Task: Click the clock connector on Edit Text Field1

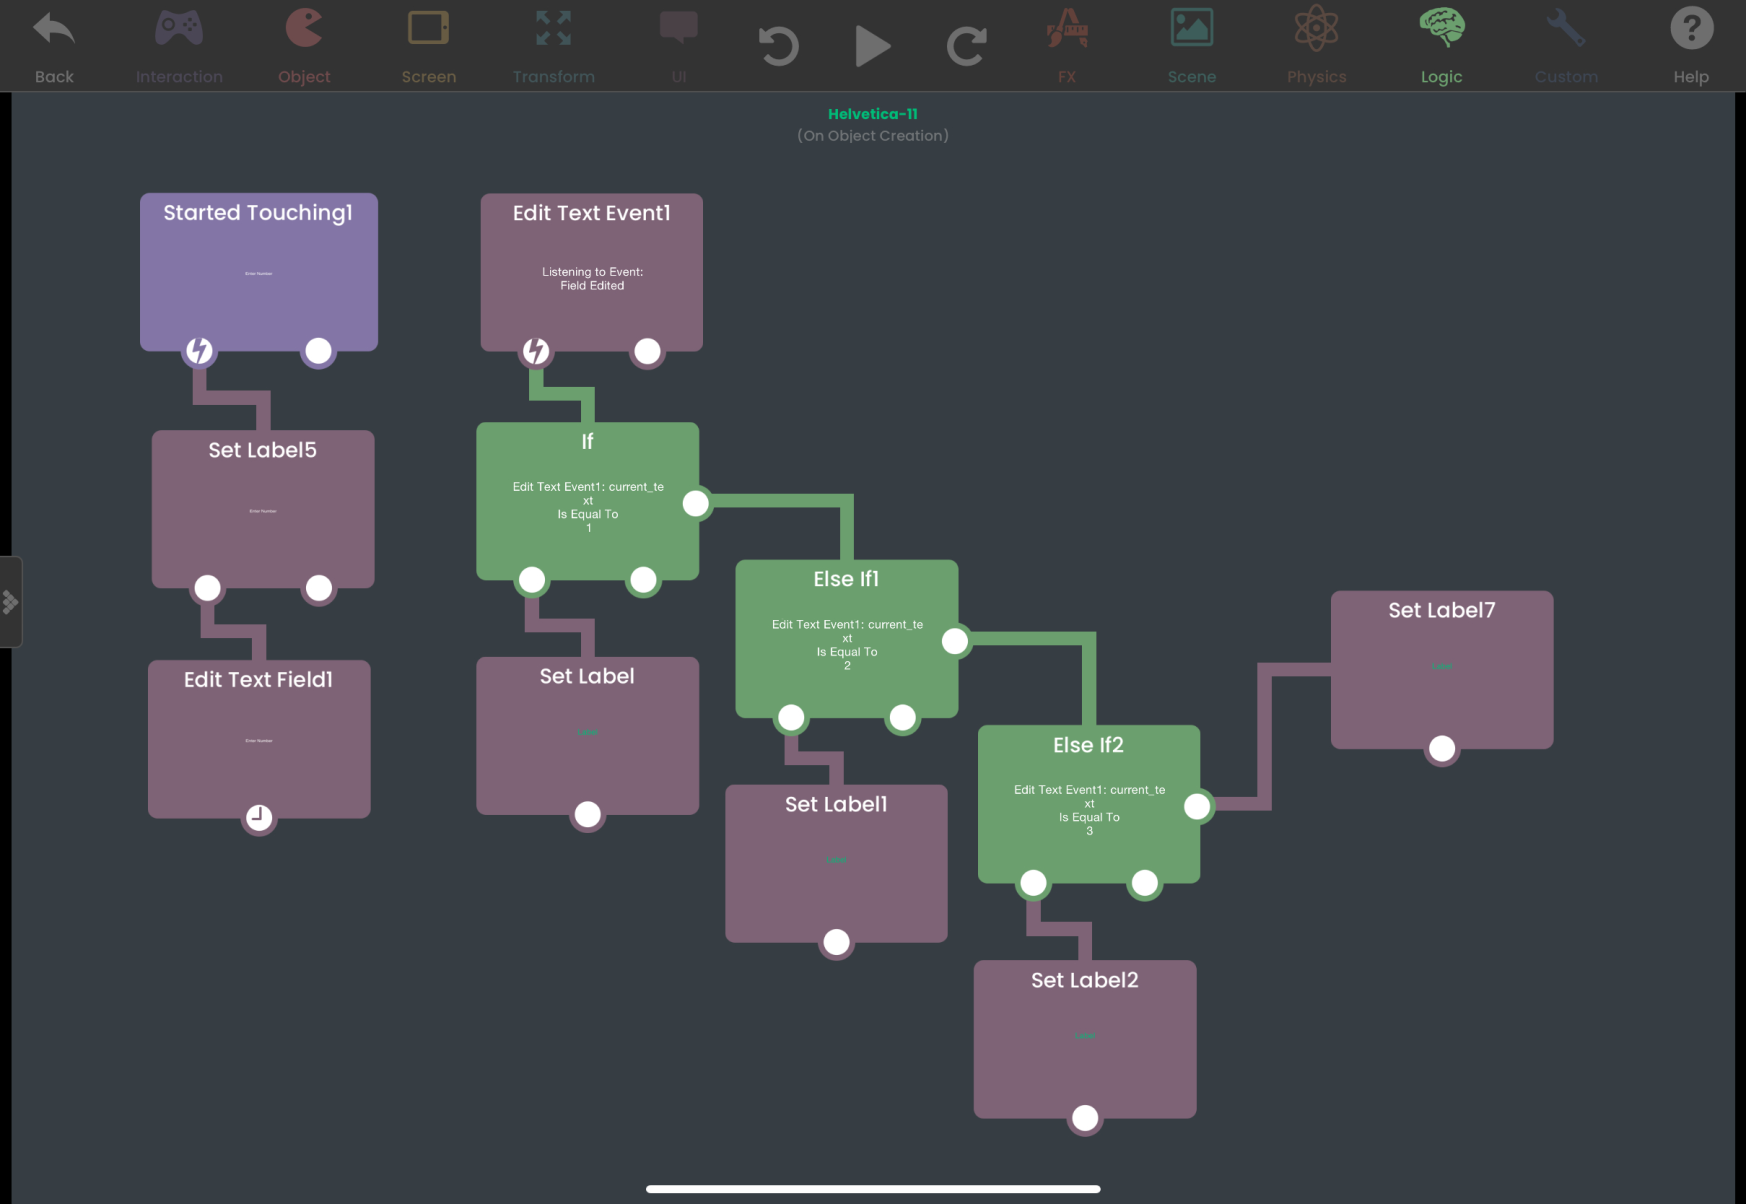Action: coord(259,818)
